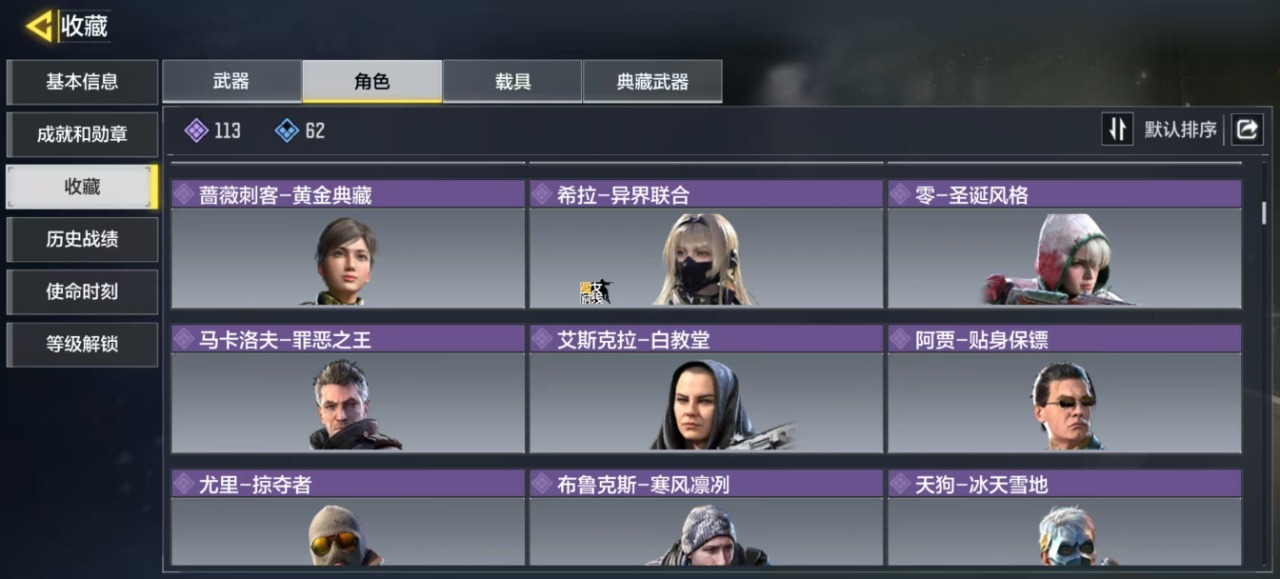Screen dimensions: 1280x579
Task: Select the 阿贾-贴身保镖 character portrait
Action: tap(1066, 405)
